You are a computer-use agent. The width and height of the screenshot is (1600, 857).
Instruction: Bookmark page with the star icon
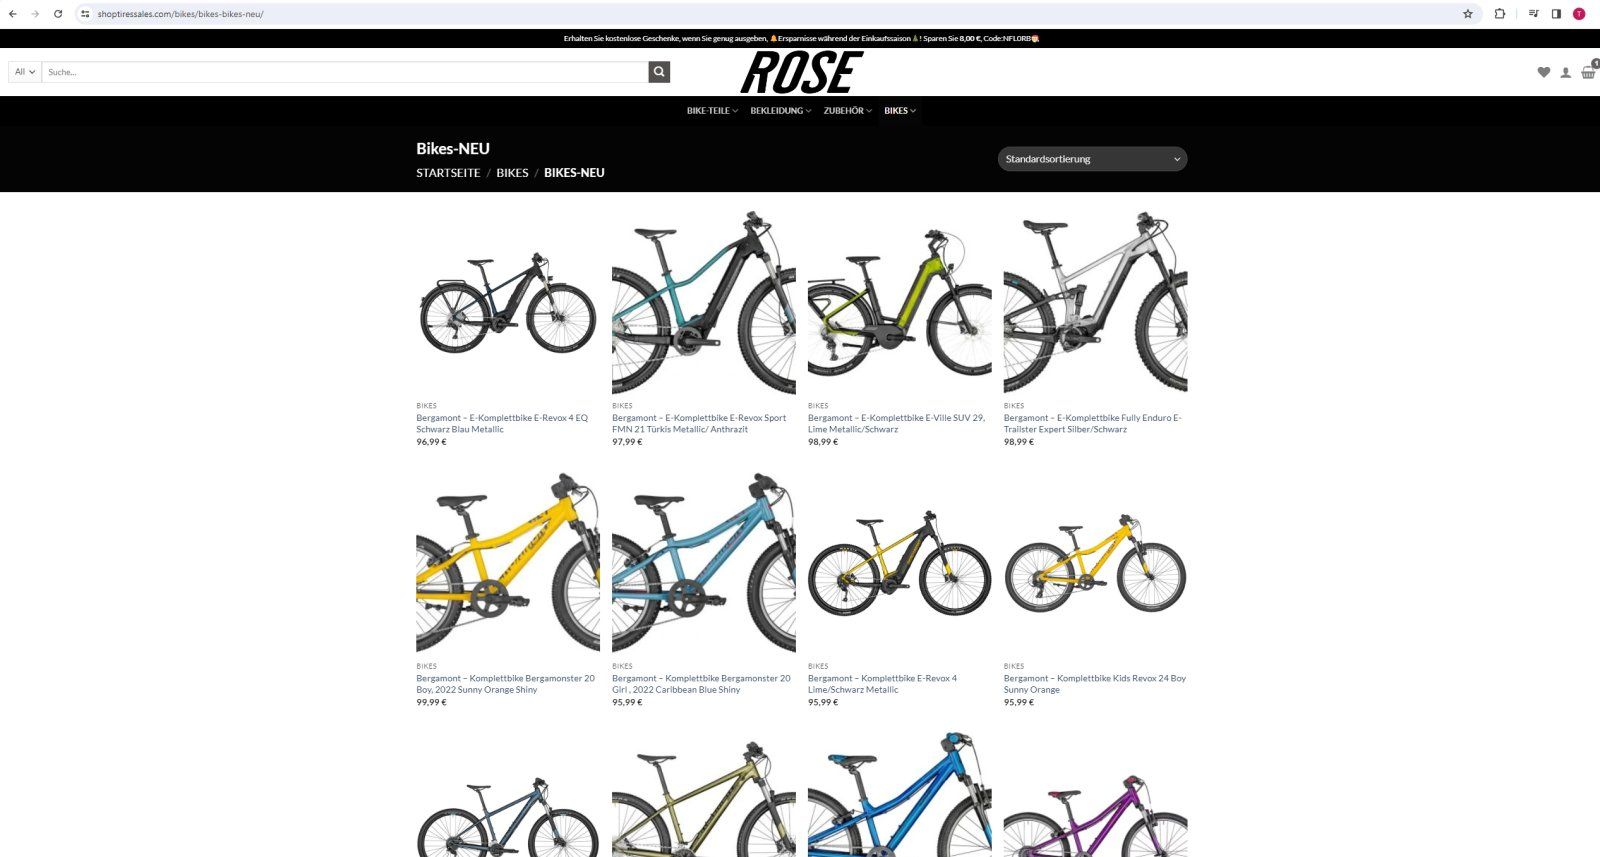[1468, 14]
